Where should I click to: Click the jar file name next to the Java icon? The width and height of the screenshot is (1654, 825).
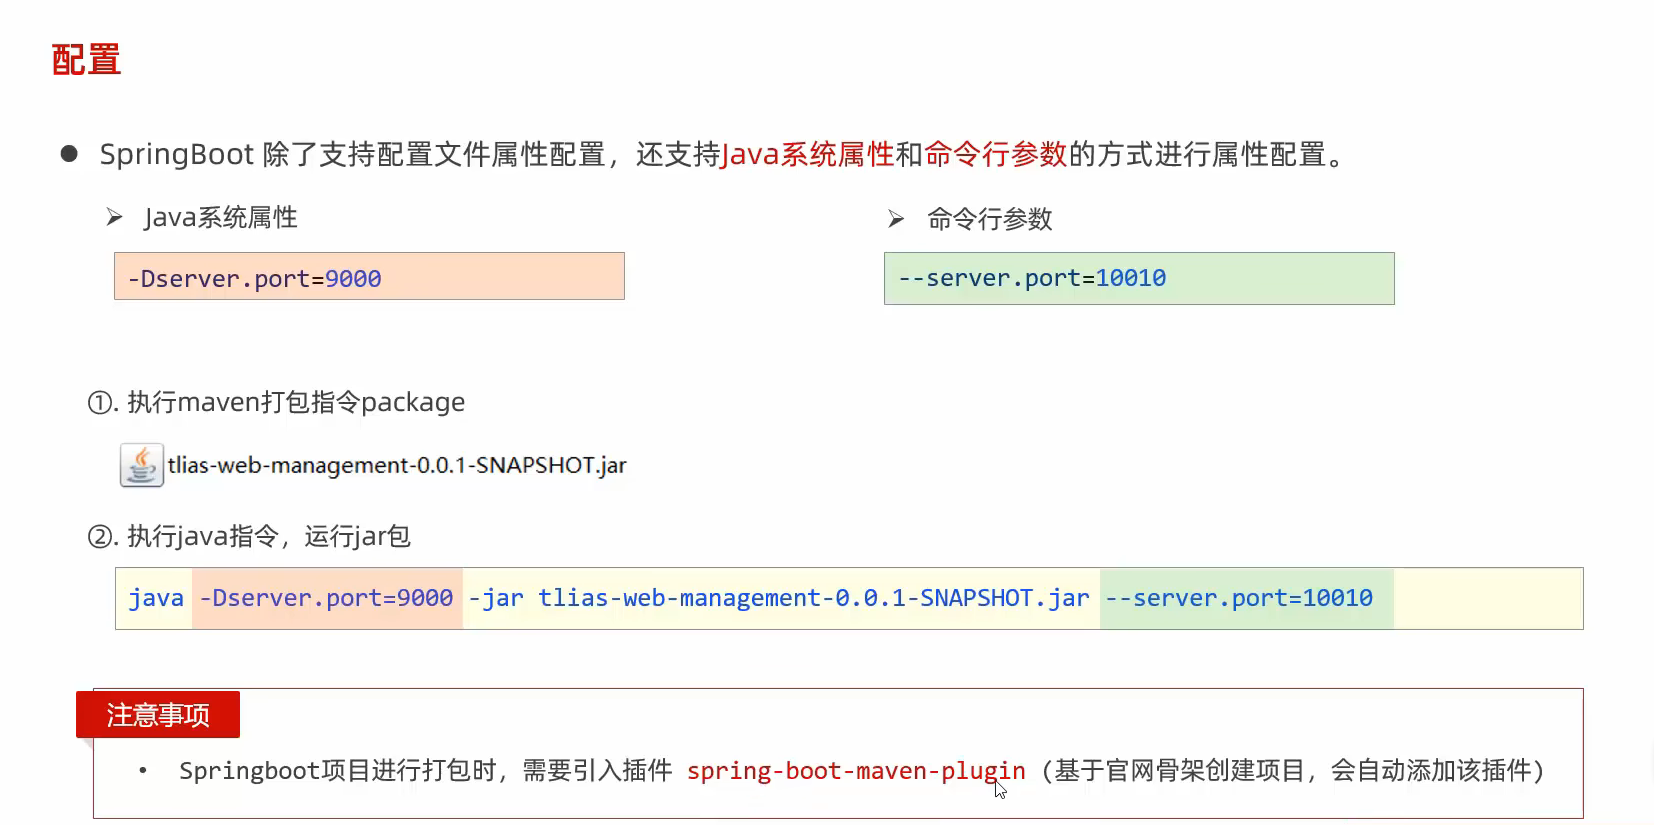(x=397, y=465)
